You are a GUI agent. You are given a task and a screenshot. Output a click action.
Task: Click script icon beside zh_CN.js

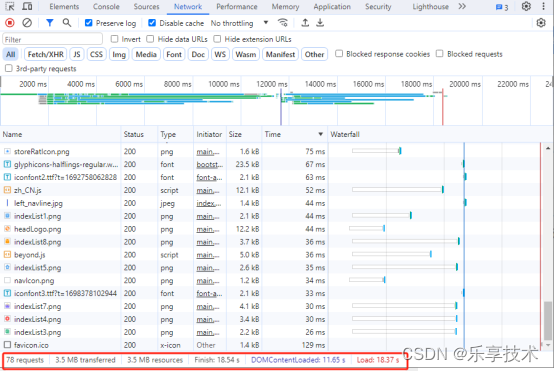pos(7,190)
